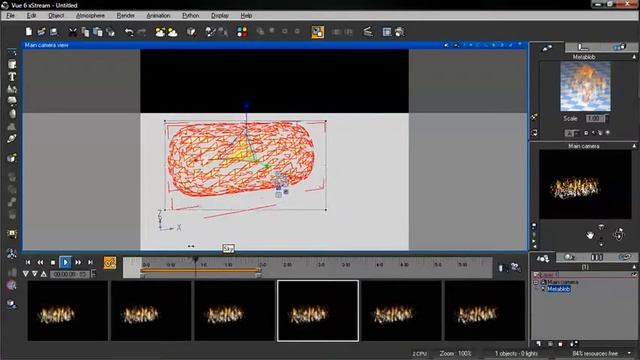This screenshot has width=640, height=360.
Task: Click the fast forward playback control
Action: coord(78,262)
